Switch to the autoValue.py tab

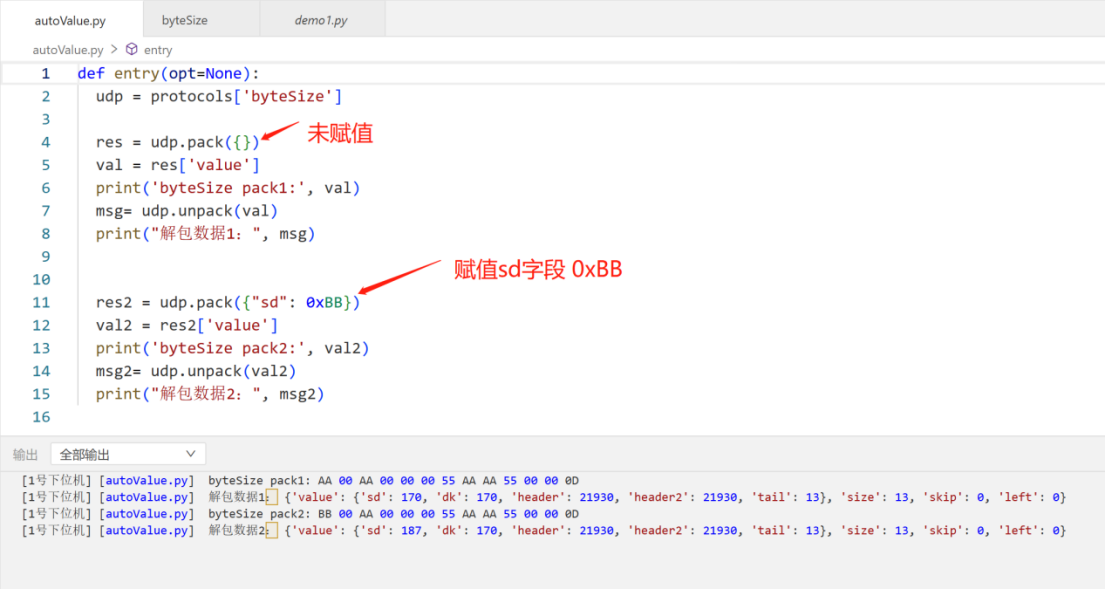(x=71, y=20)
